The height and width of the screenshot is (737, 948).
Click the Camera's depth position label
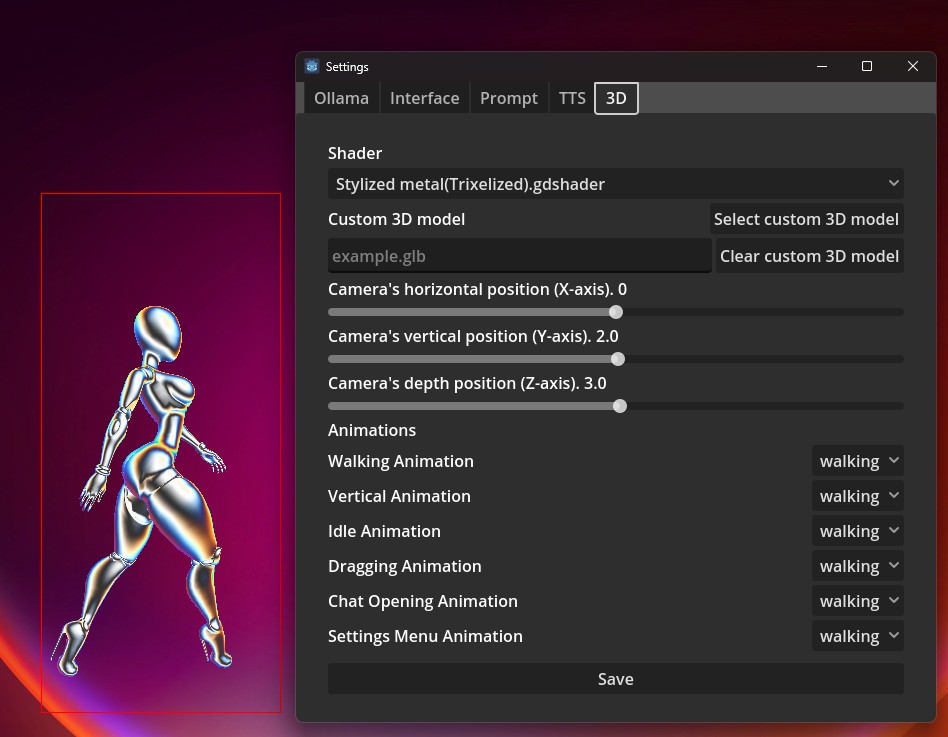click(x=467, y=383)
